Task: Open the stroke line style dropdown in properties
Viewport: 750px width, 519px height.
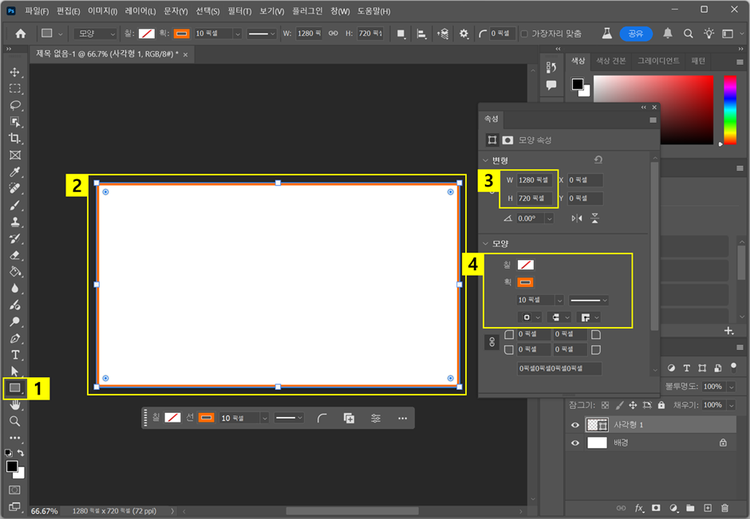Action: pos(588,299)
